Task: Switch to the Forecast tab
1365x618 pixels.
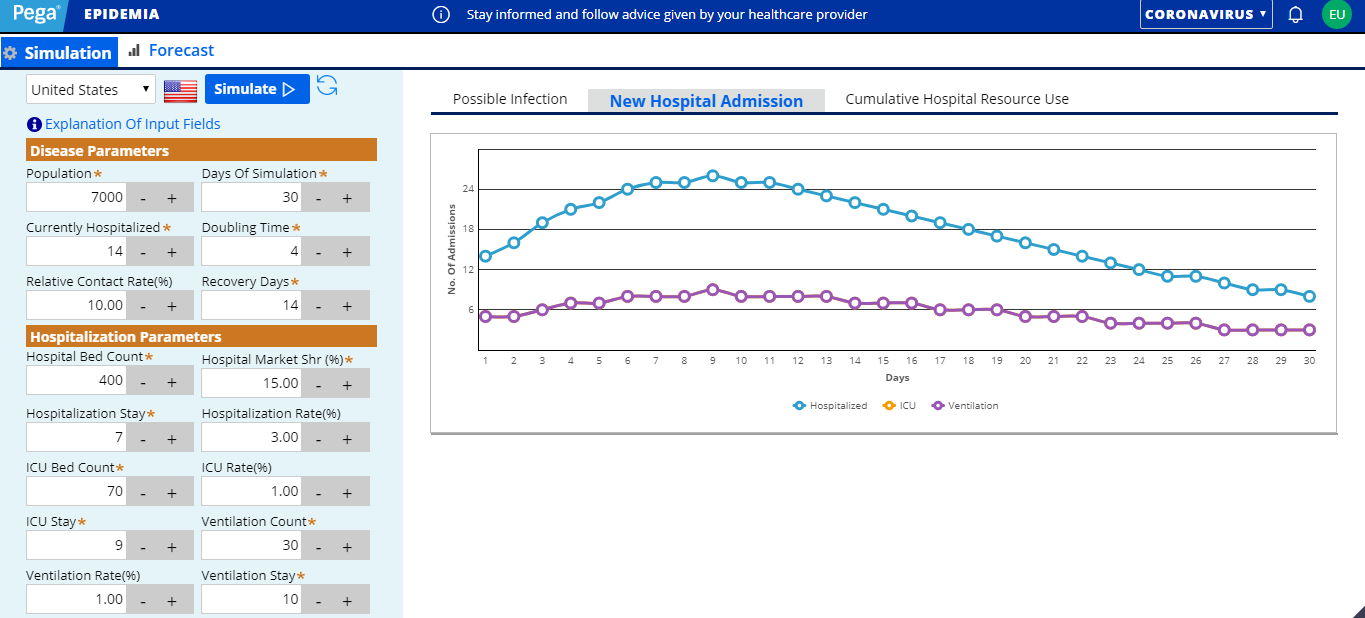Action: pos(171,51)
